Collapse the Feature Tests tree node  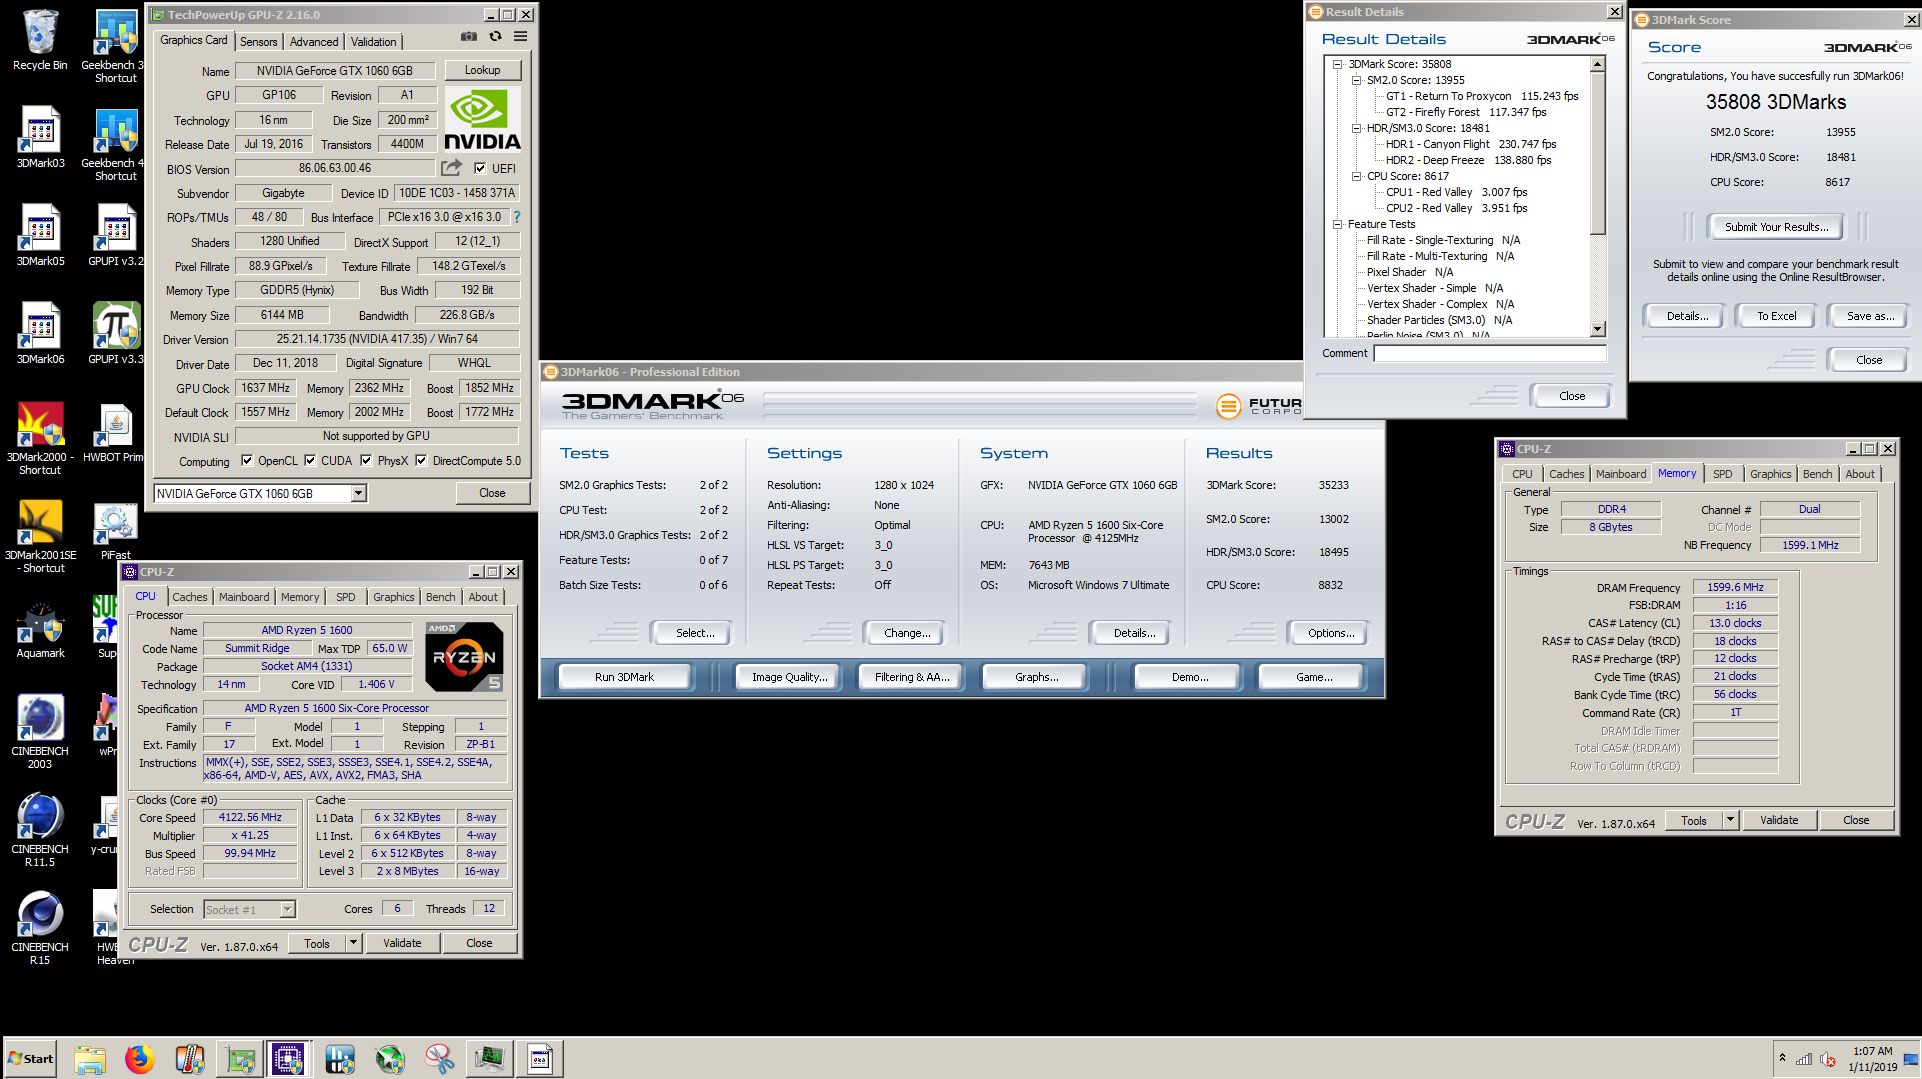point(1337,224)
